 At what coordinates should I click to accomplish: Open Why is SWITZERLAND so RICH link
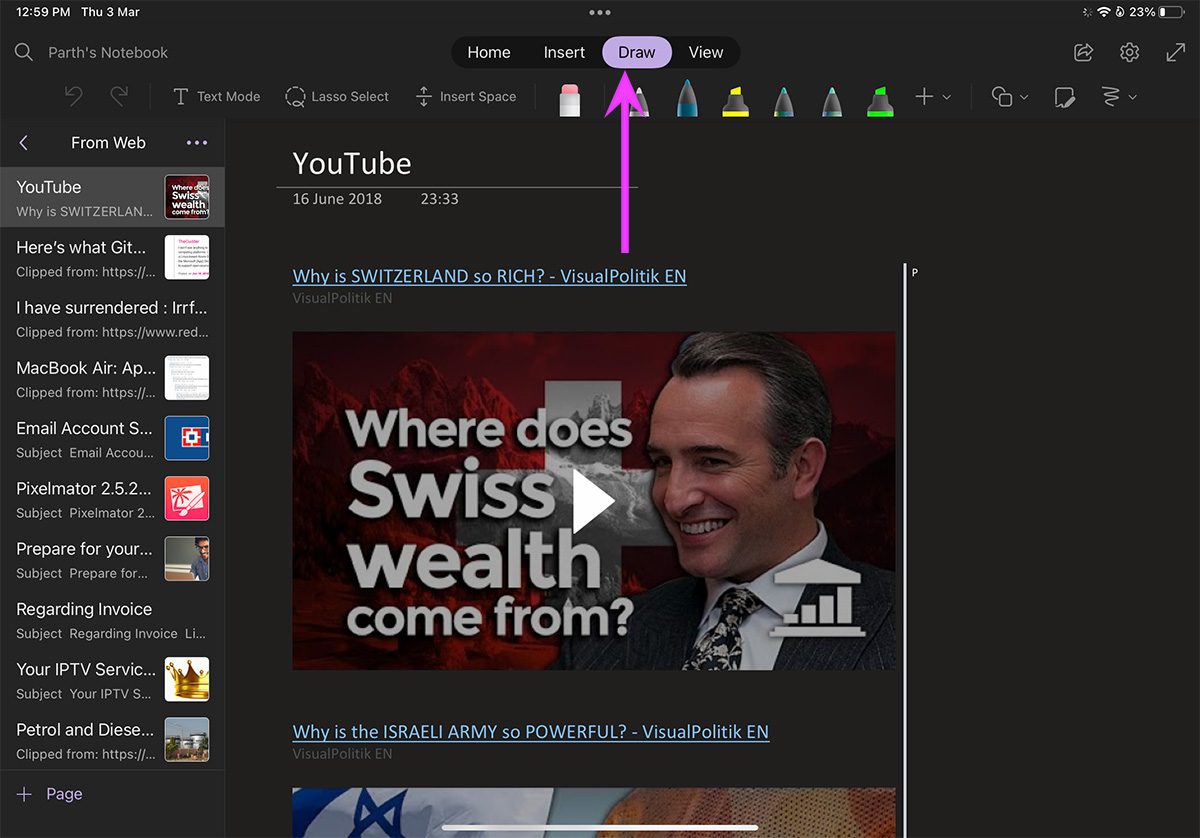489,276
